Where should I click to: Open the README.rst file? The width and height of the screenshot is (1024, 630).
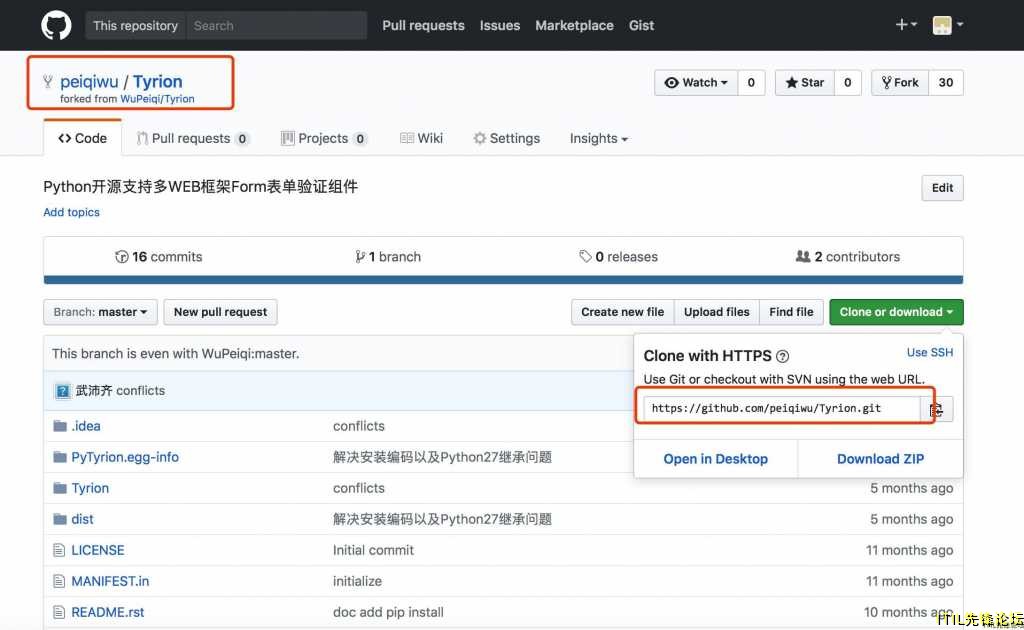pyautogui.click(x=108, y=612)
